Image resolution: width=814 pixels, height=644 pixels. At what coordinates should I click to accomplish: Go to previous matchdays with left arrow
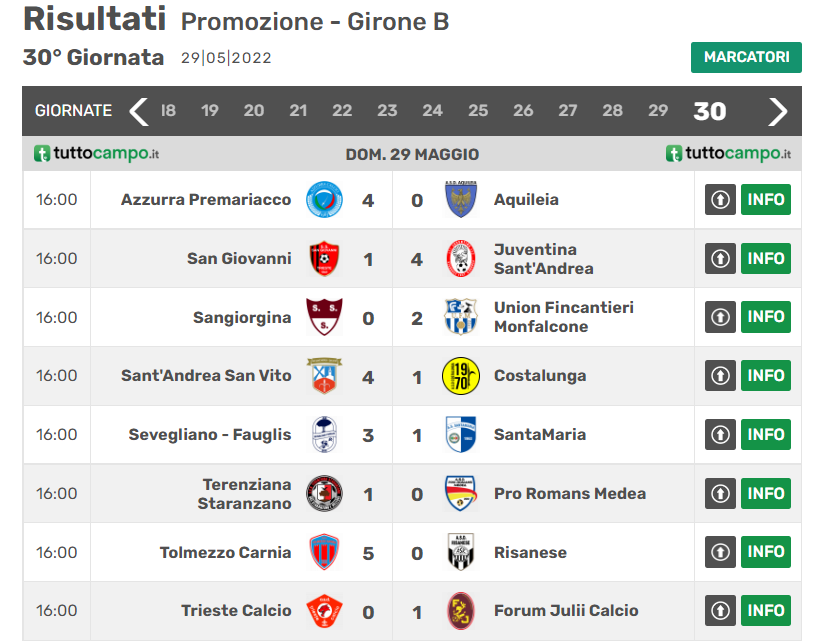coord(139,111)
